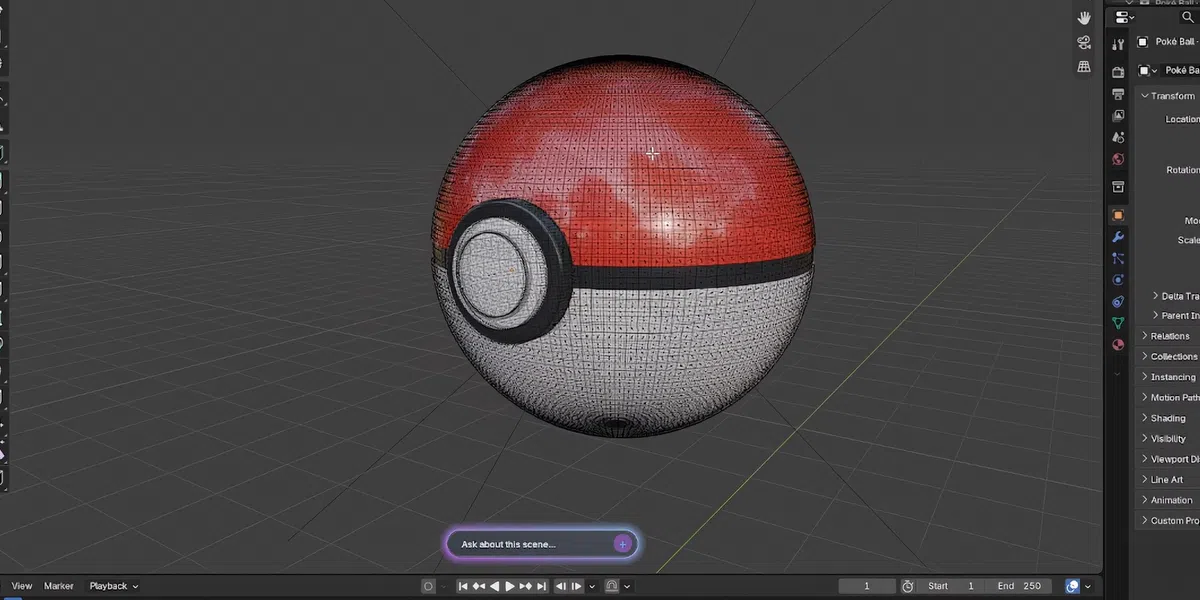Play the animation forward
This screenshot has height=600, width=1200.
(510, 586)
